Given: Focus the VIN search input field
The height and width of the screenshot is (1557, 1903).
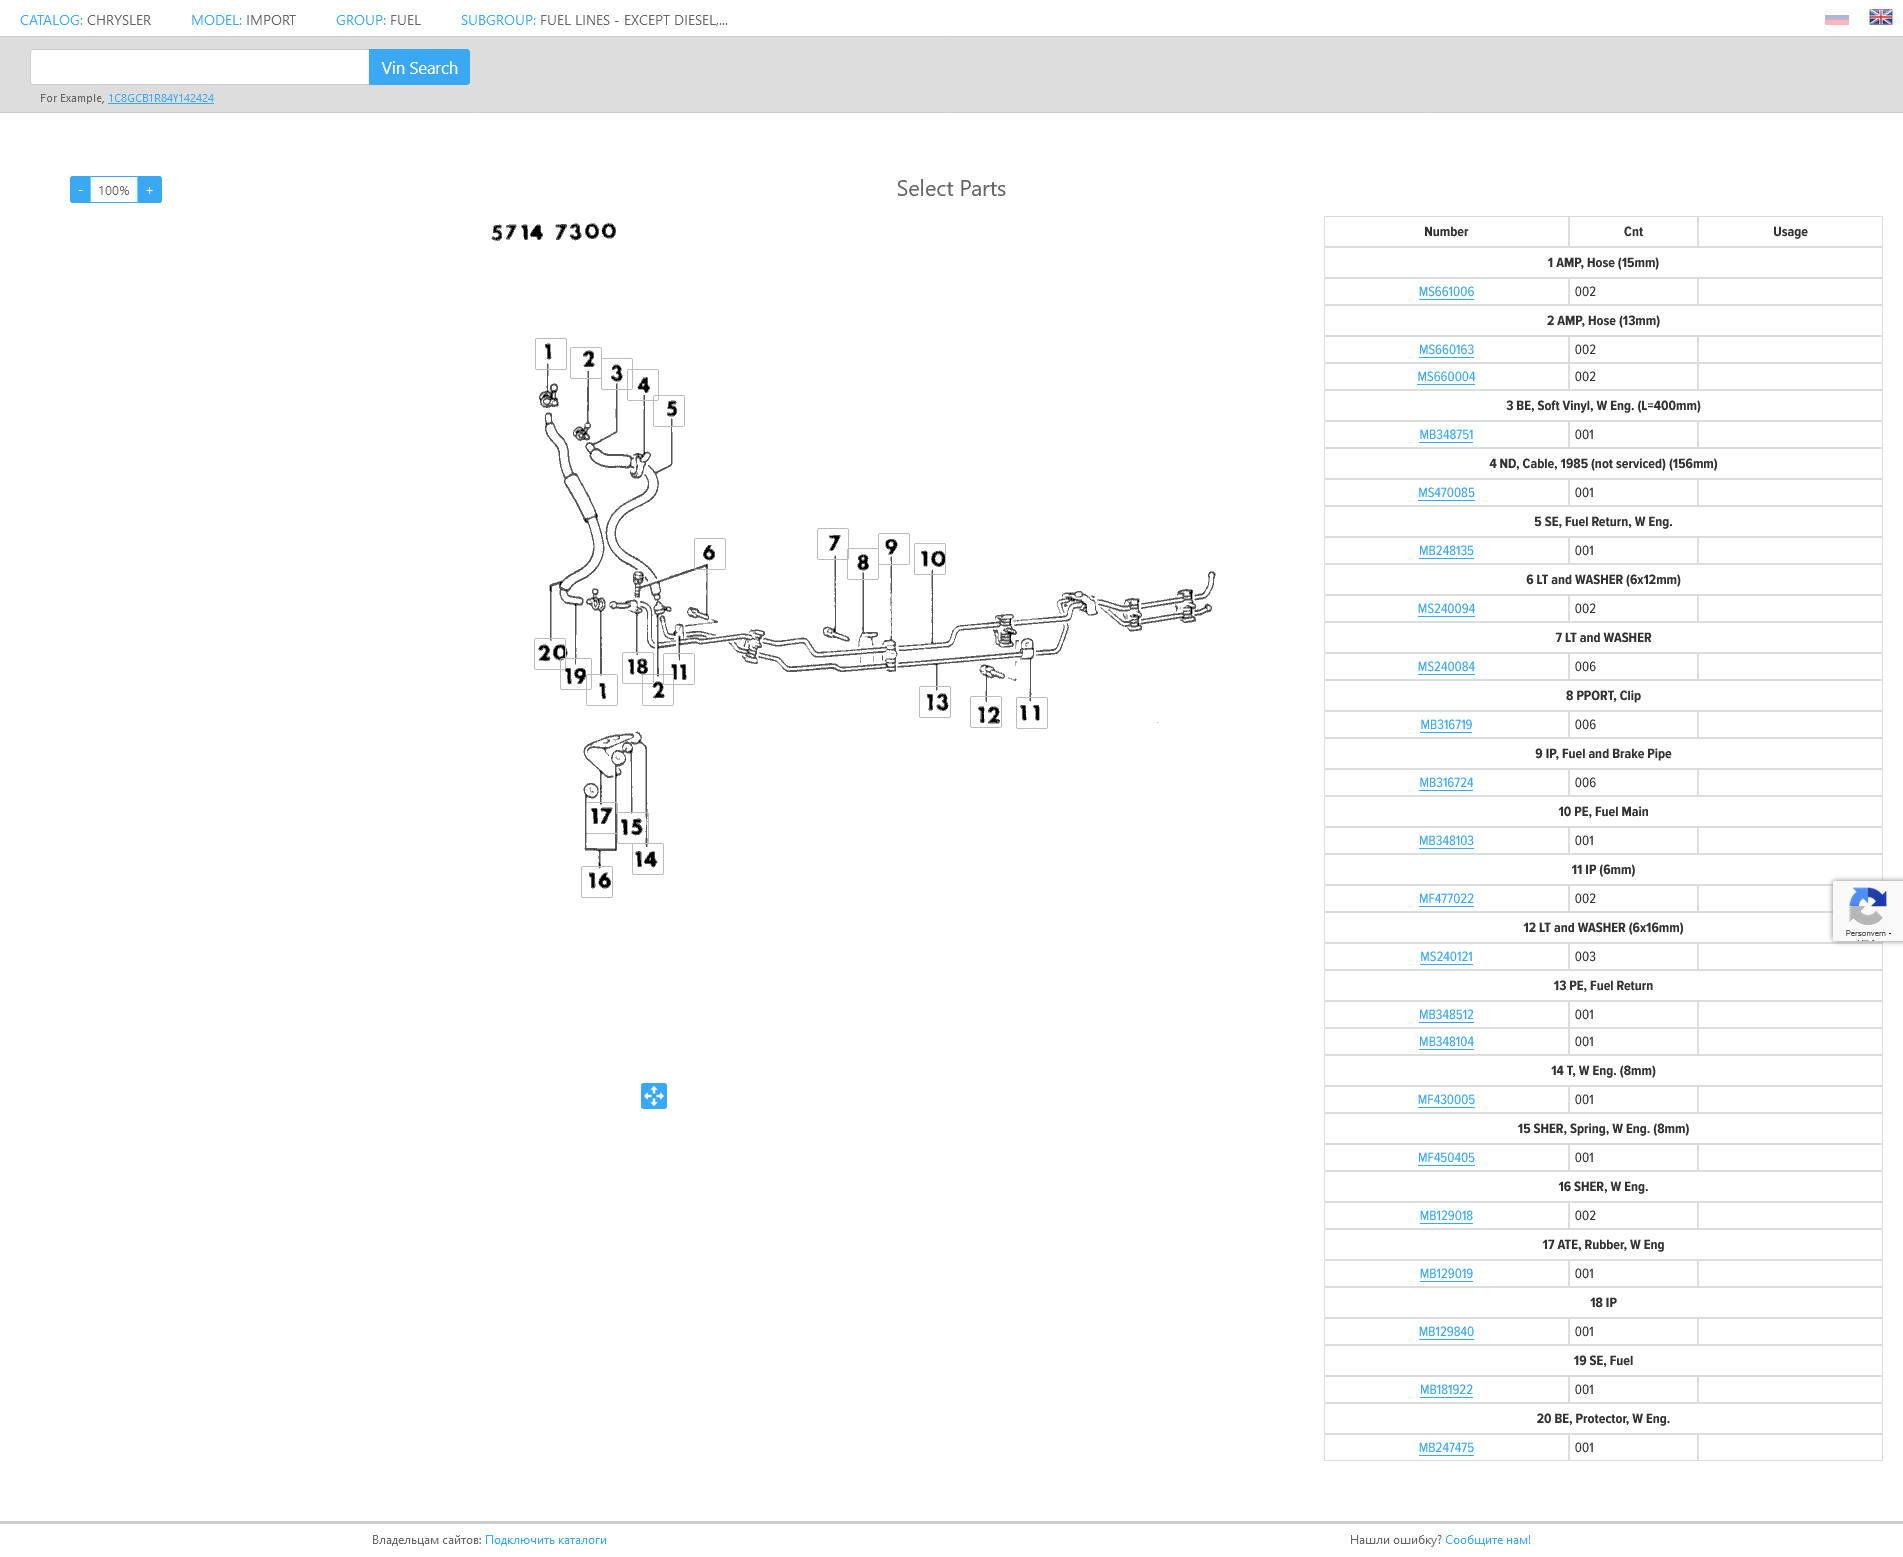Looking at the screenshot, I should (200, 68).
